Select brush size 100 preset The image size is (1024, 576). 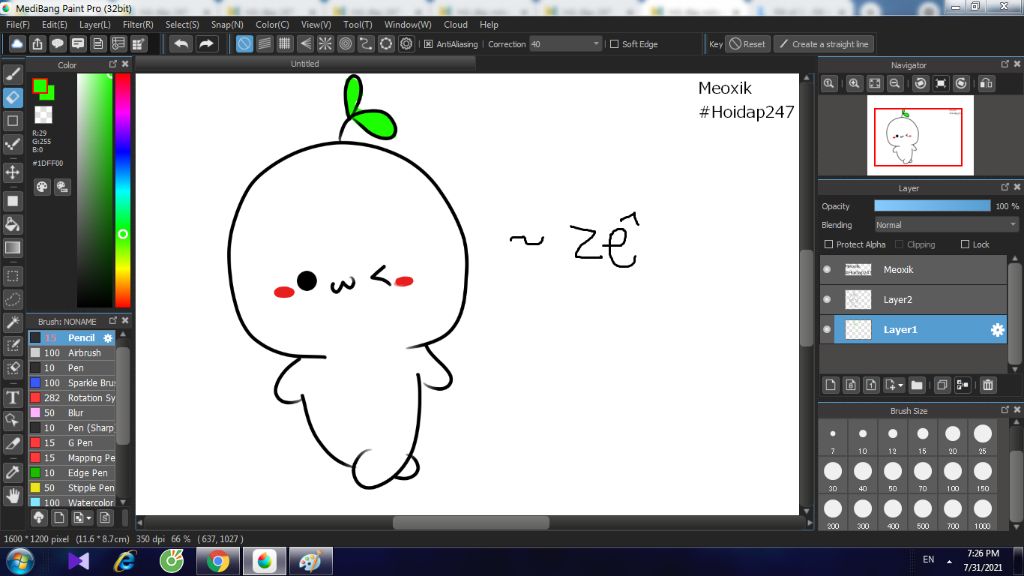pos(952,475)
